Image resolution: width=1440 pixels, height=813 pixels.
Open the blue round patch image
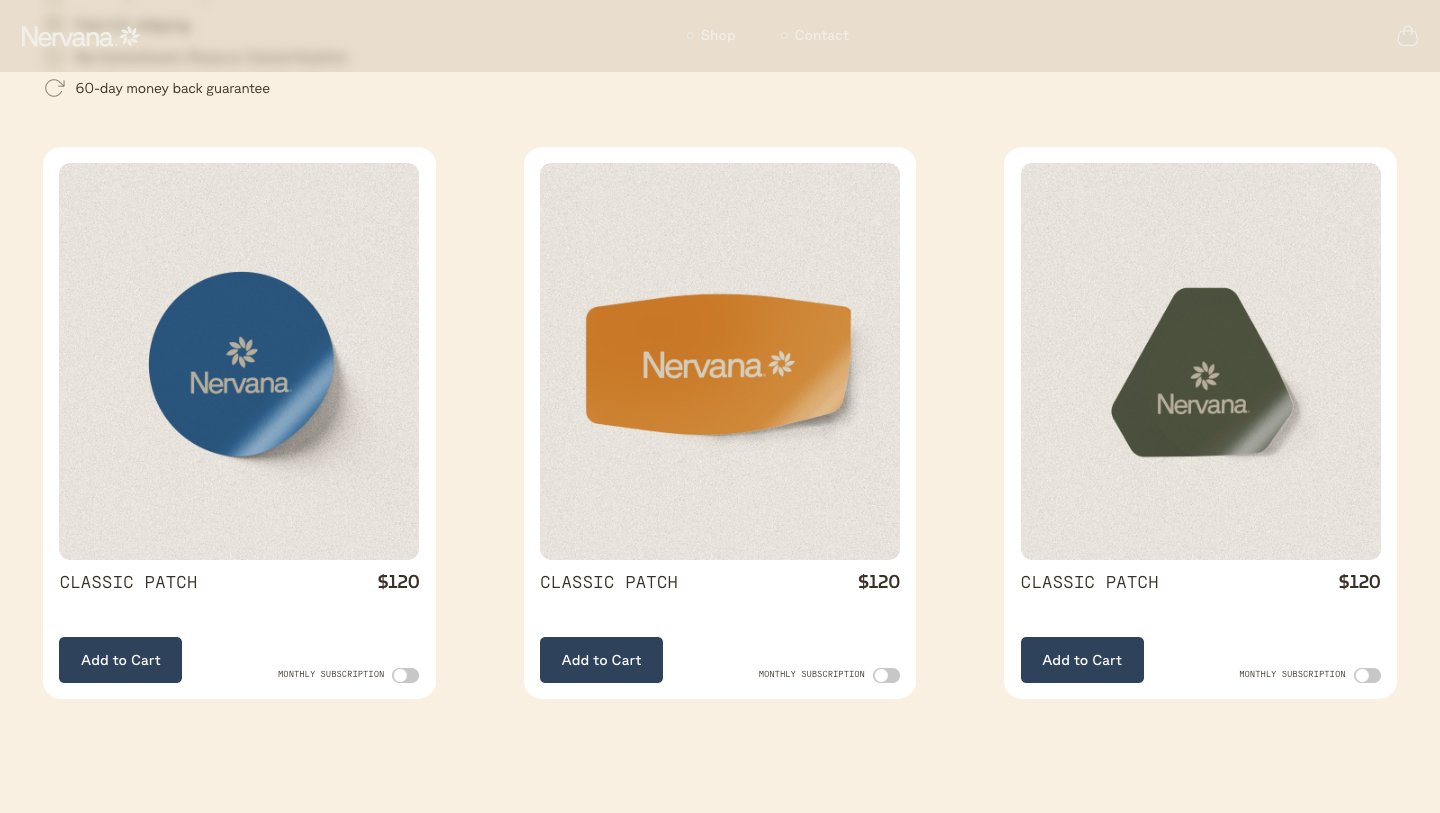239,361
